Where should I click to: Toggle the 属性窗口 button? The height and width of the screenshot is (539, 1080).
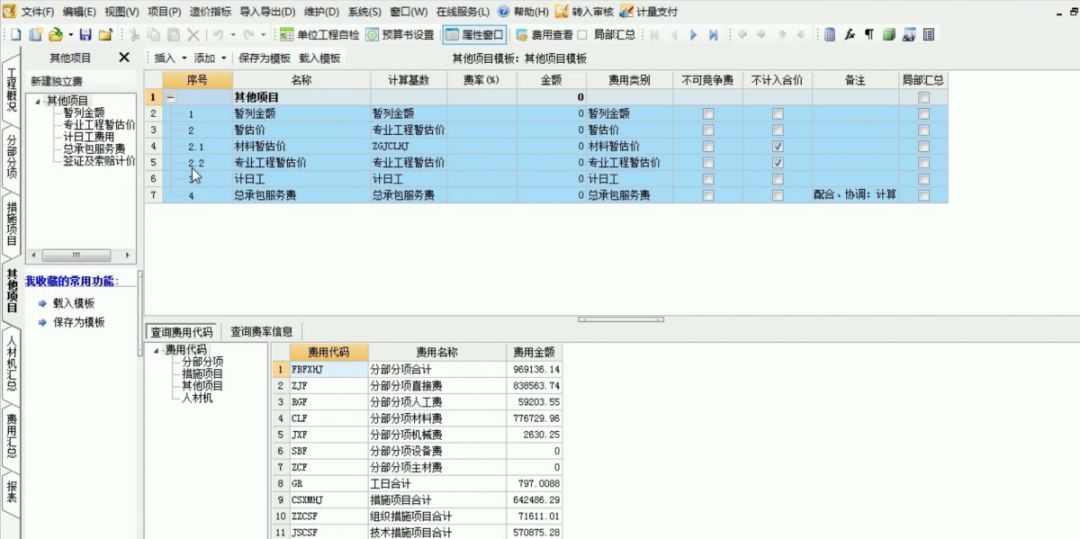coord(475,34)
